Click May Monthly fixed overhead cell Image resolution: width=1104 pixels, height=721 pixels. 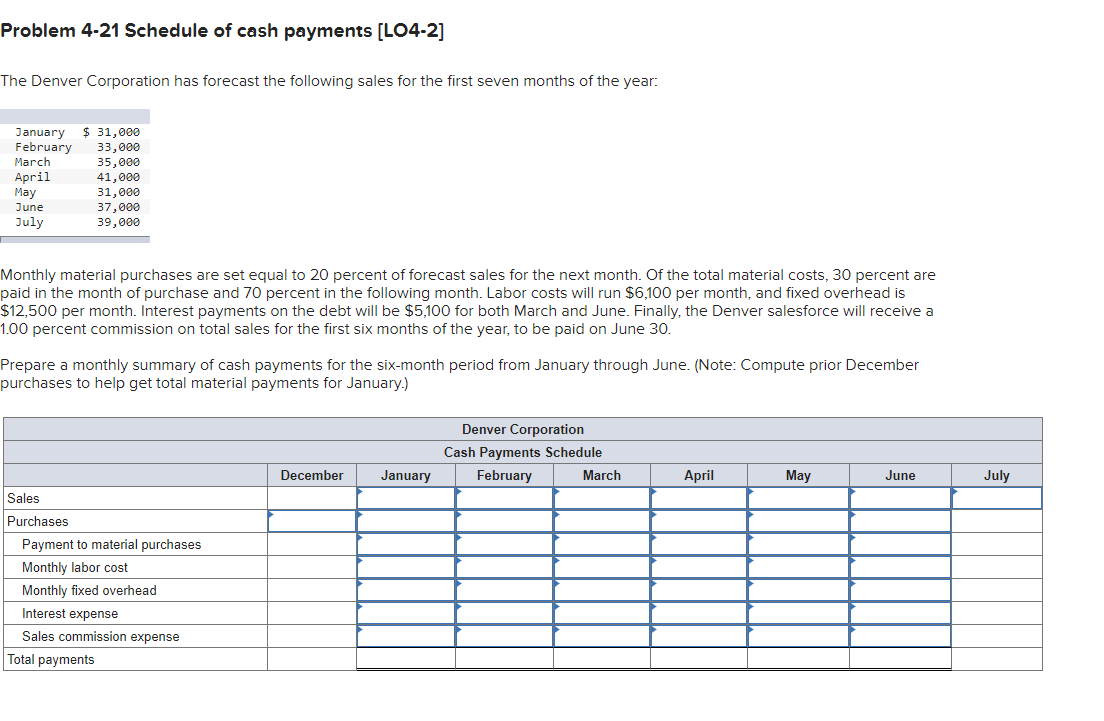point(798,590)
